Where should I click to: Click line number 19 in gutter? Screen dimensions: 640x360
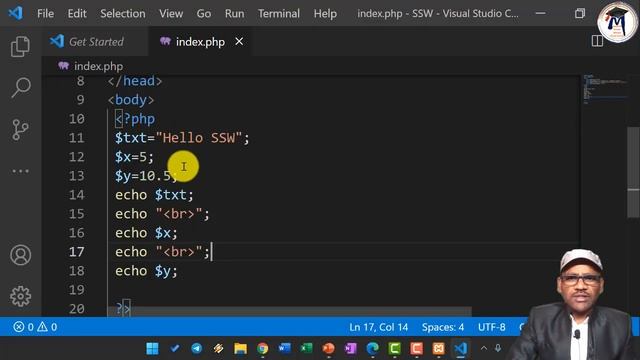pos(76,290)
